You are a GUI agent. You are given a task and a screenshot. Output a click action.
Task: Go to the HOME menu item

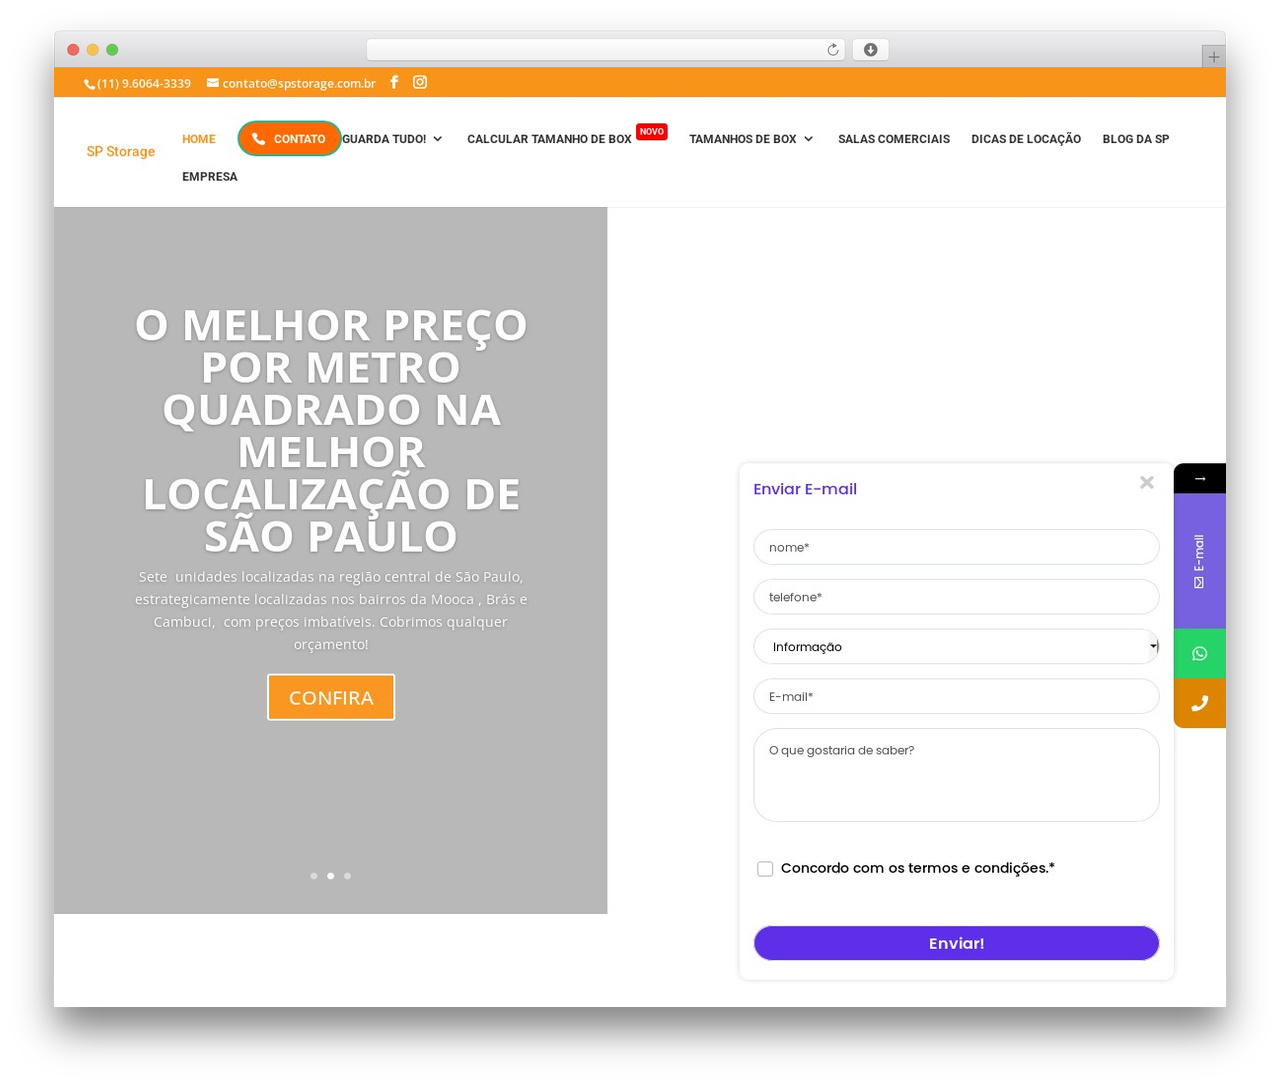tap(198, 139)
